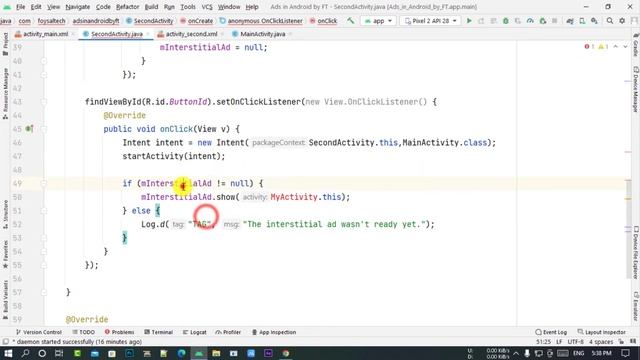Image resolution: width=640 pixels, height=360 pixels.
Task: Open Resource Manager side panel
Action: [x=5, y=94]
